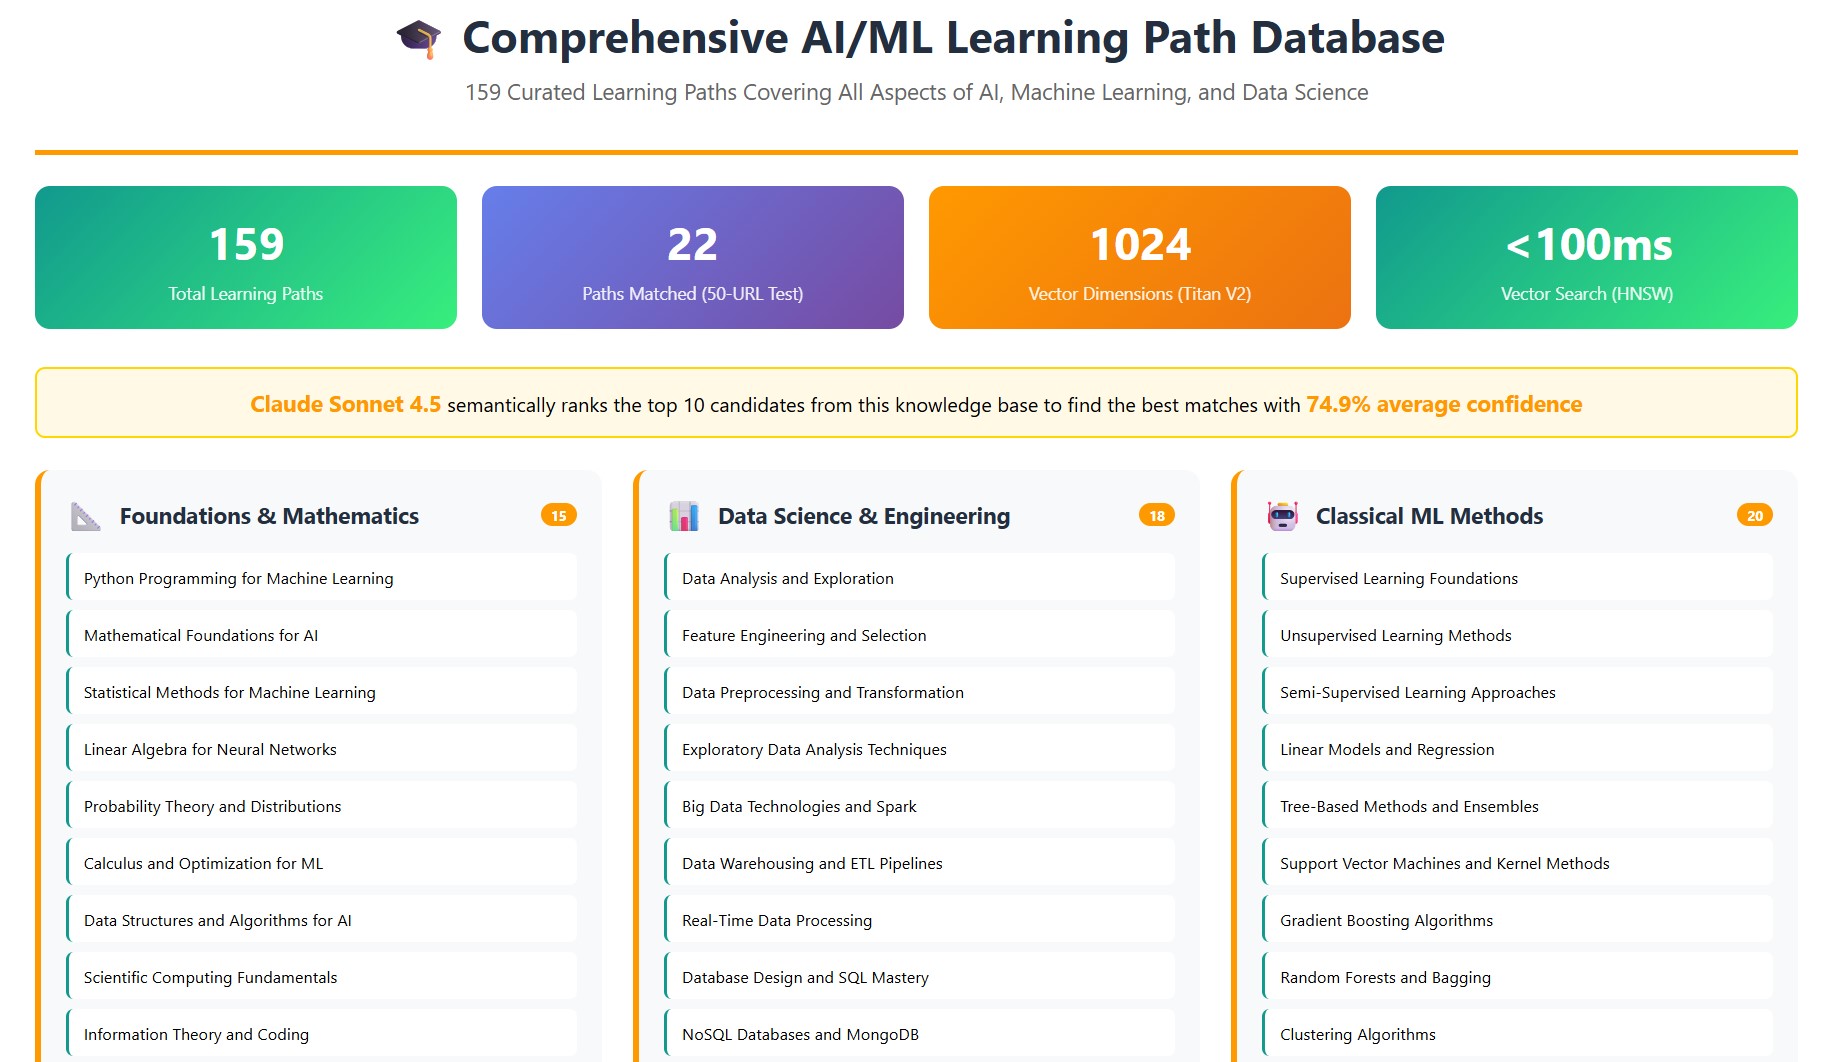Open Real-Time Data Processing
The width and height of the screenshot is (1837, 1062).
click(x=920, y=920)
